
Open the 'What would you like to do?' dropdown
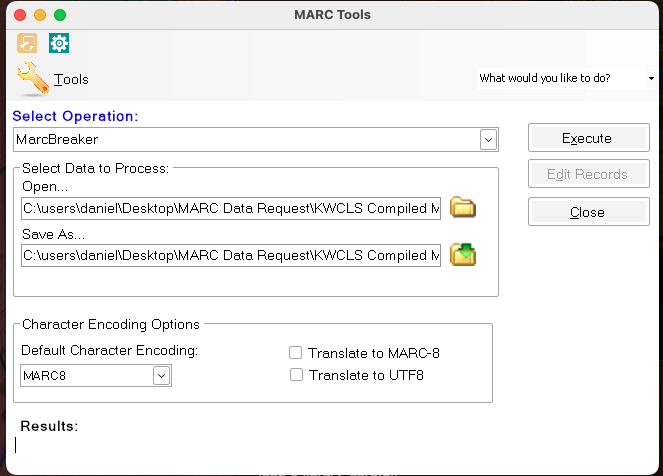tap(651, 78)
